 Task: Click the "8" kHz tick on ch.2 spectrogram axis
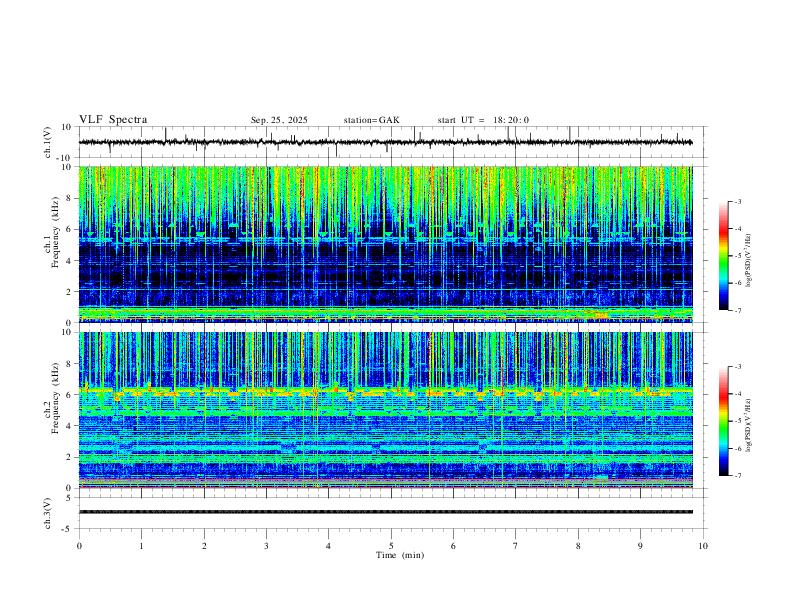(x=71, y=364)
